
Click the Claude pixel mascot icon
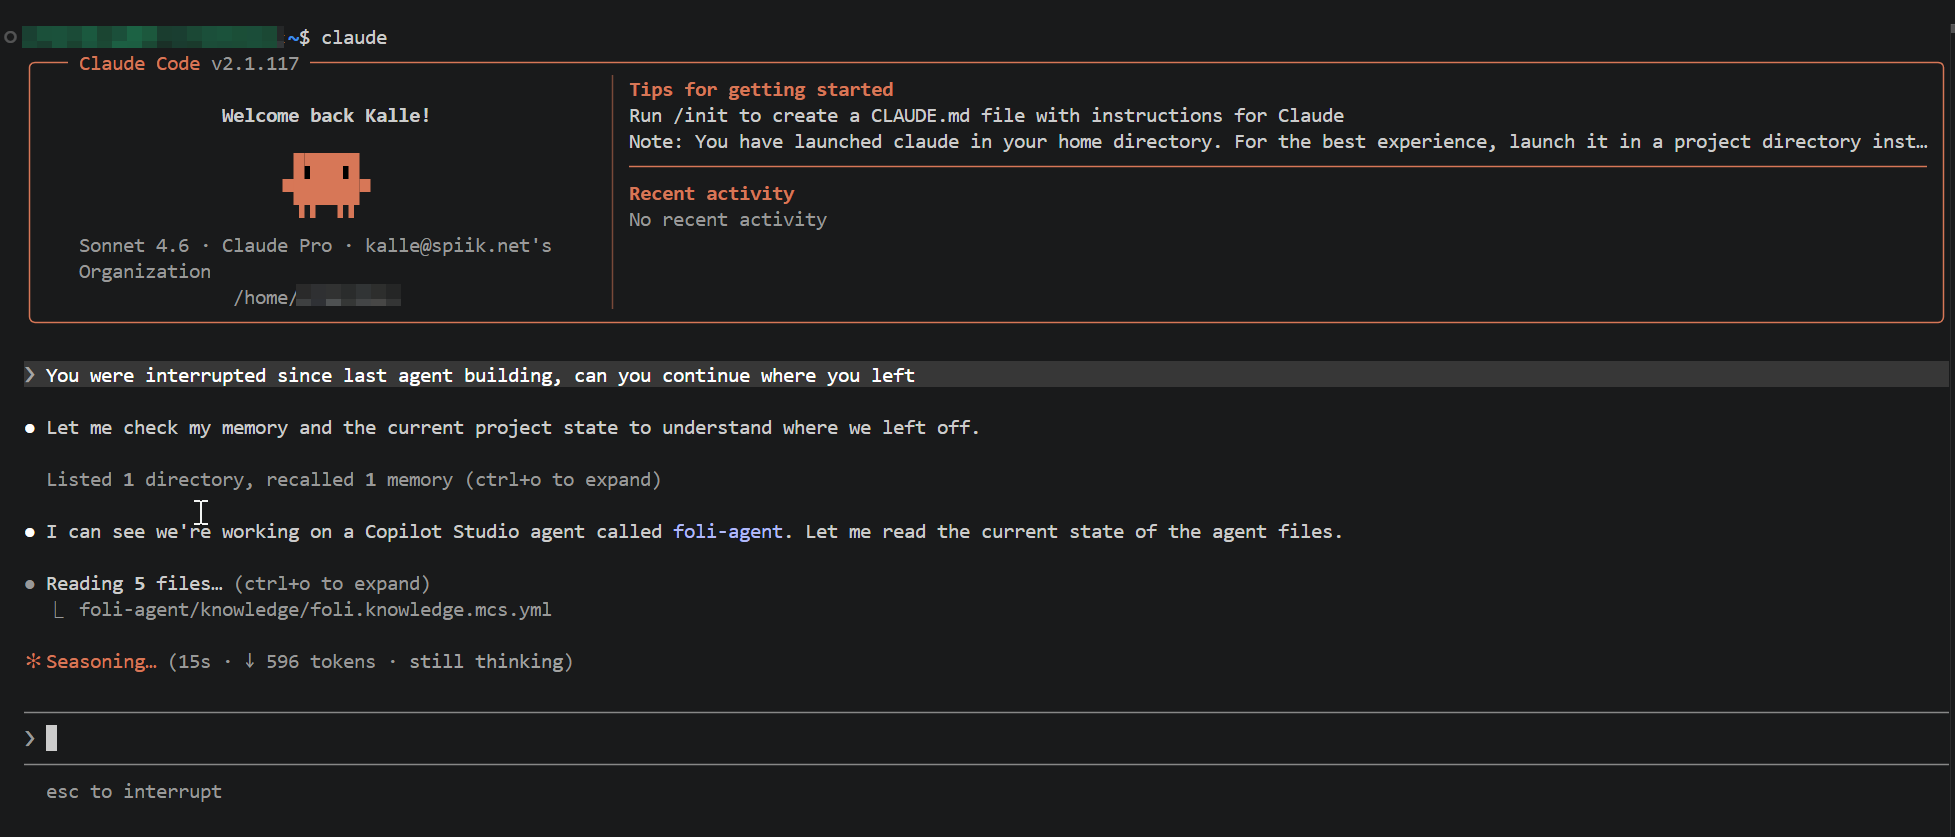click(326, 184)
